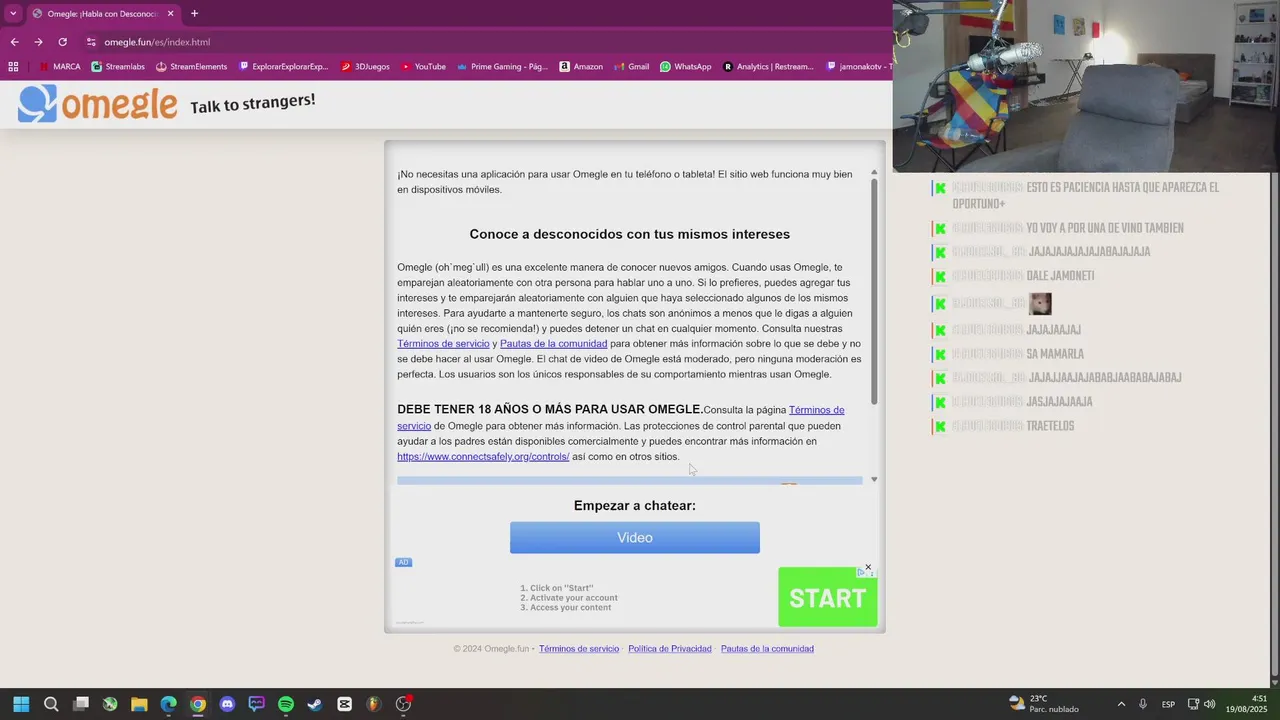Open the Prime Gaming bookmark
Image resolution: width=1280 pixels, height=720 pixels.
tap(502, 67)
